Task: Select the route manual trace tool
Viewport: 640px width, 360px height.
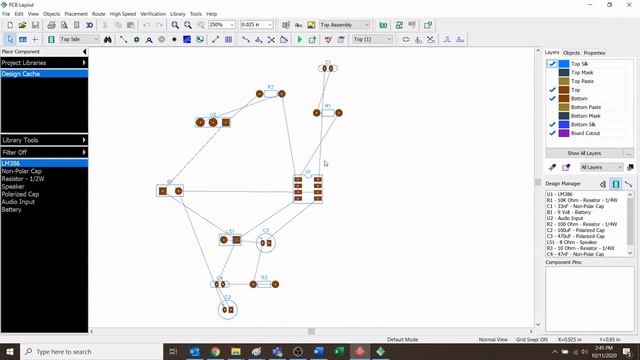Action: tap(123, 40)
